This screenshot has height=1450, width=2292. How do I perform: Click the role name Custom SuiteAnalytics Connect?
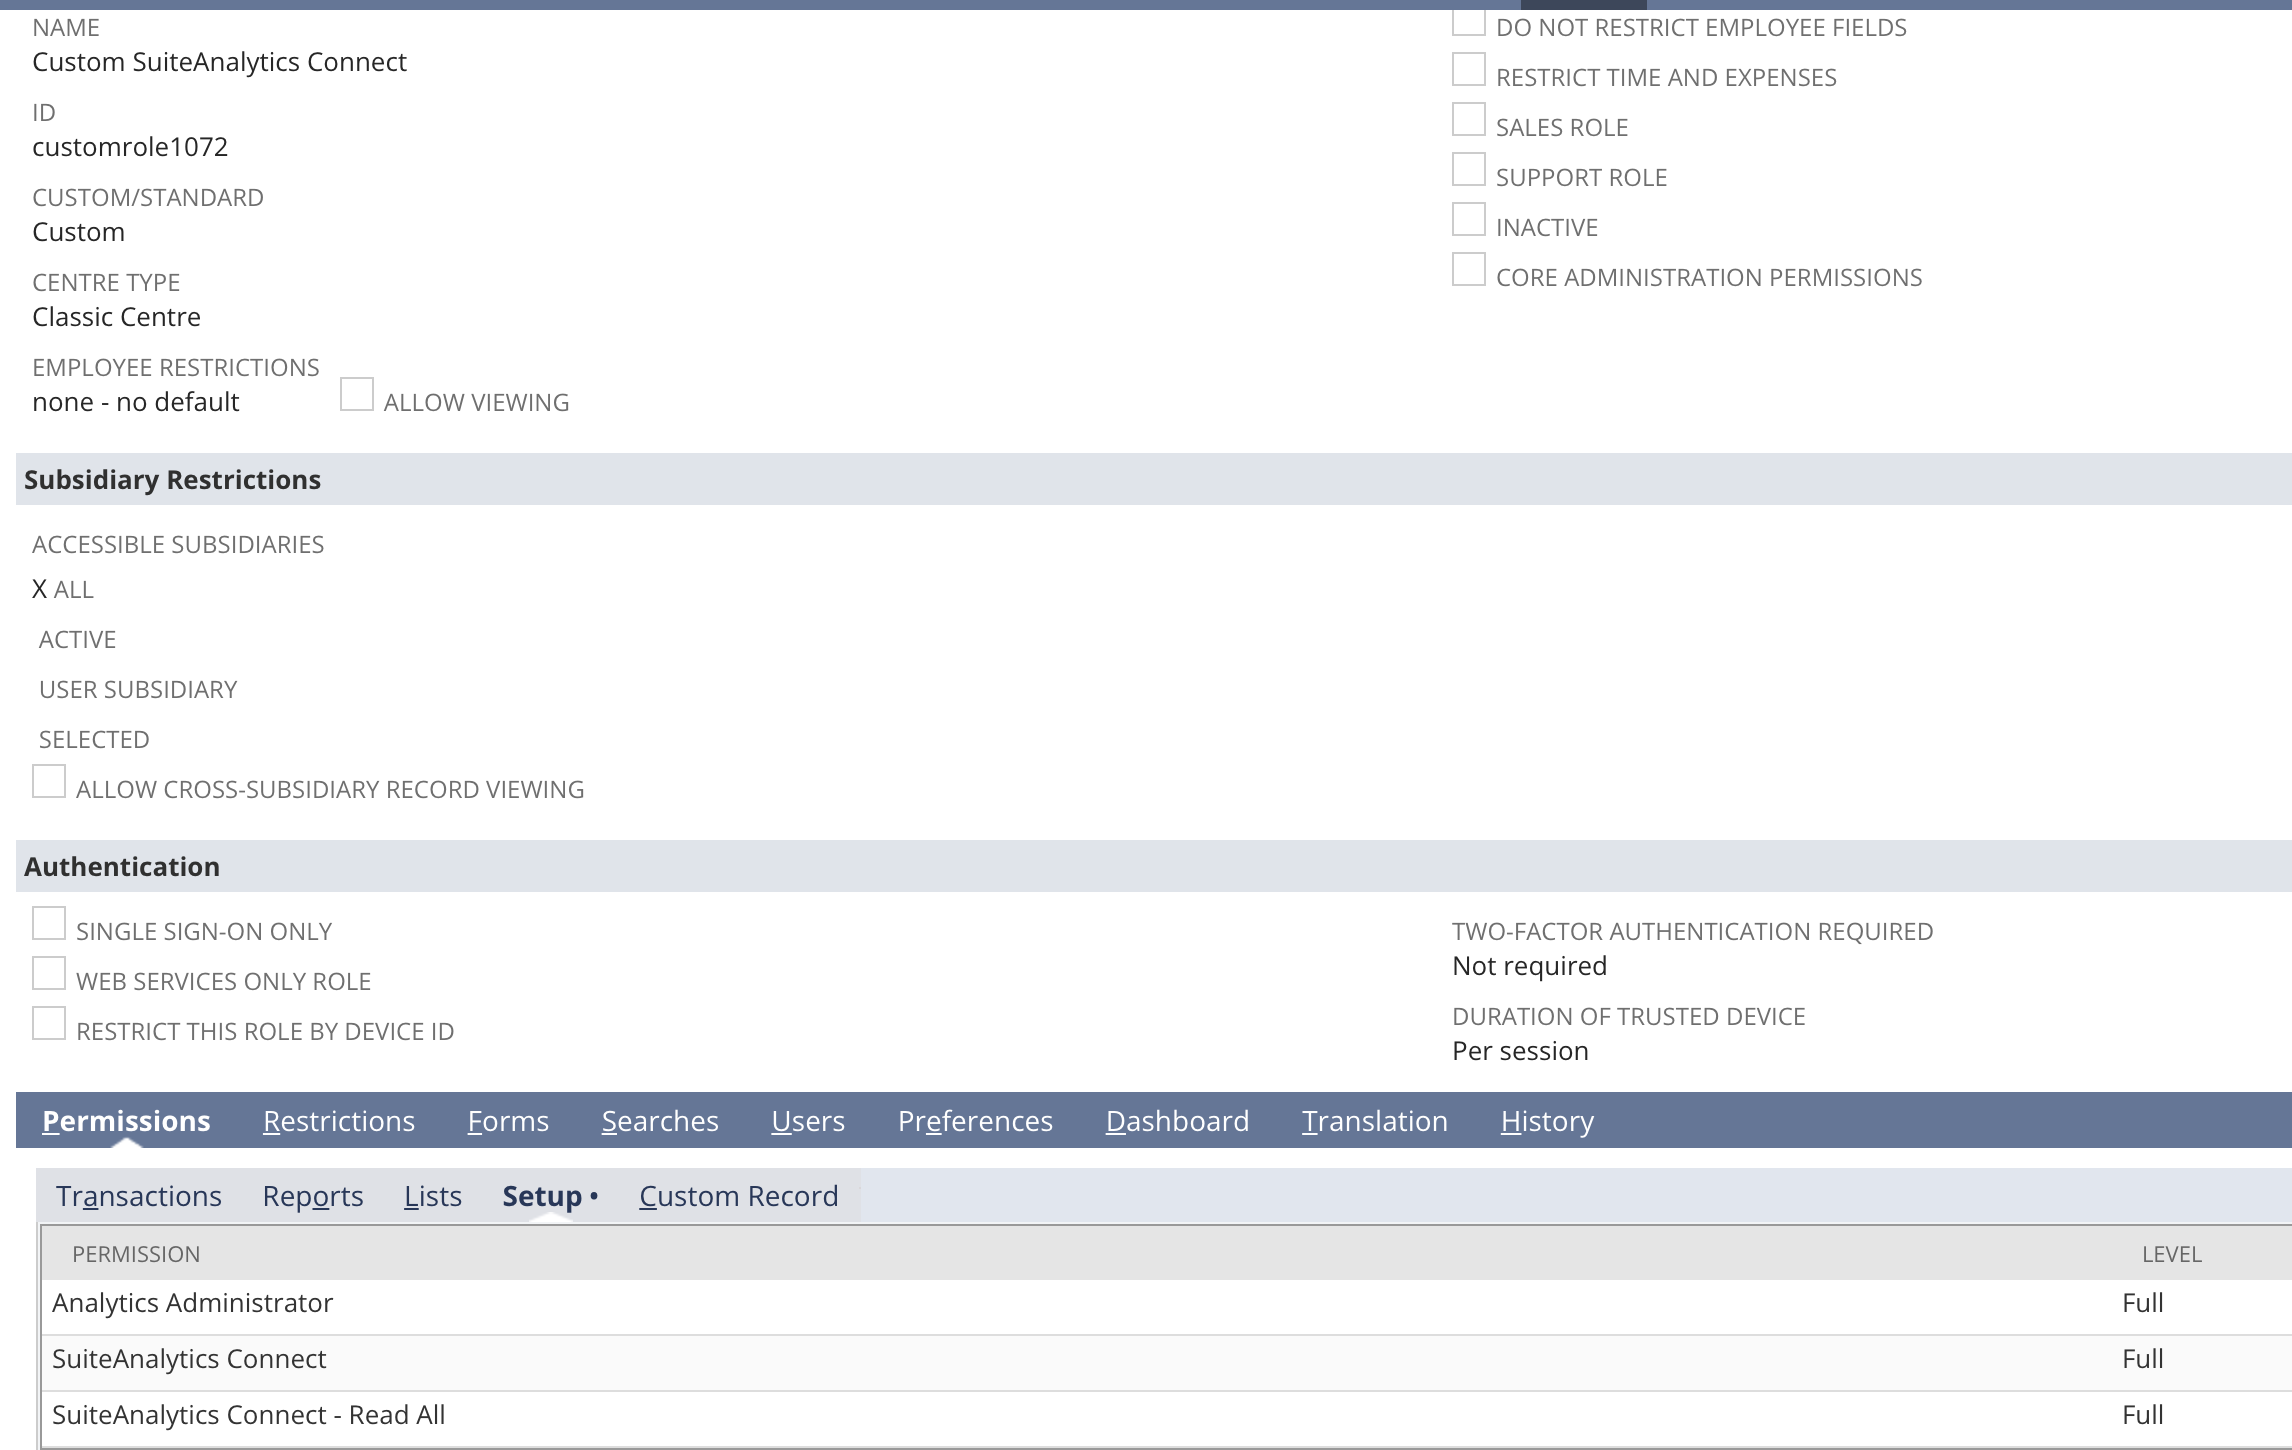[219, 62]
